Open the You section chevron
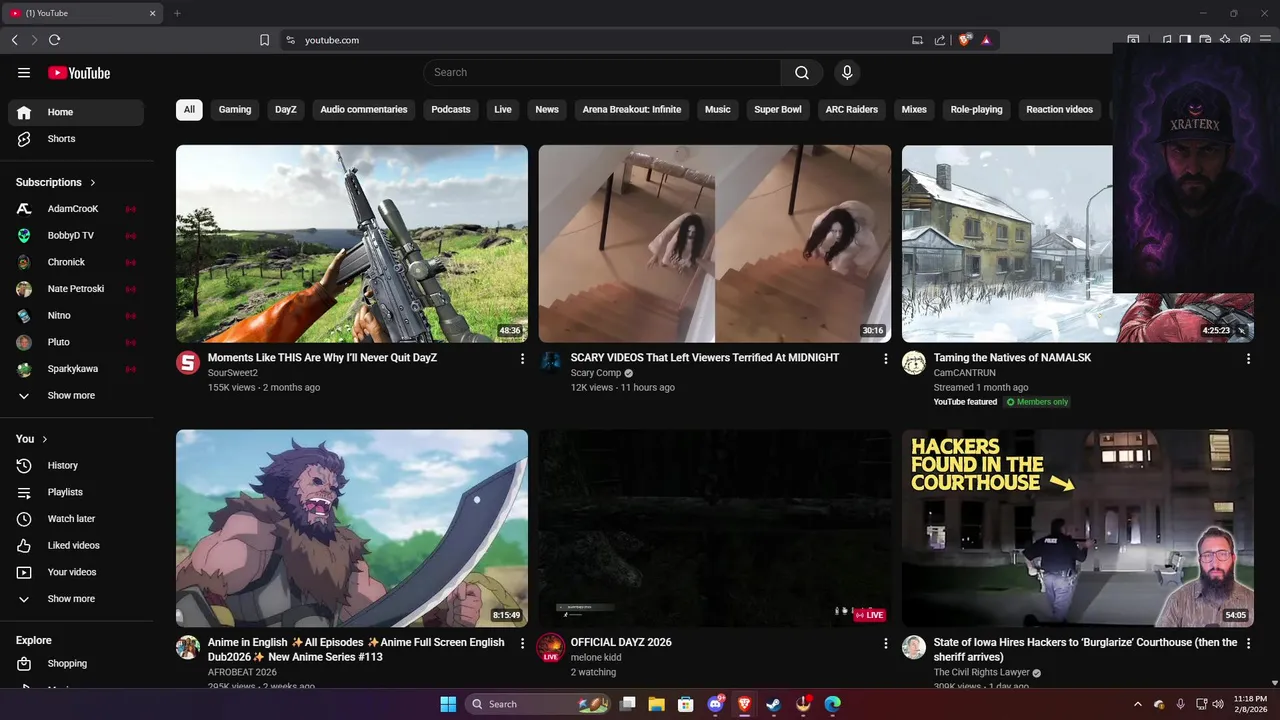The width and height of the screenshot is (1280, 720). pos(45,439)
